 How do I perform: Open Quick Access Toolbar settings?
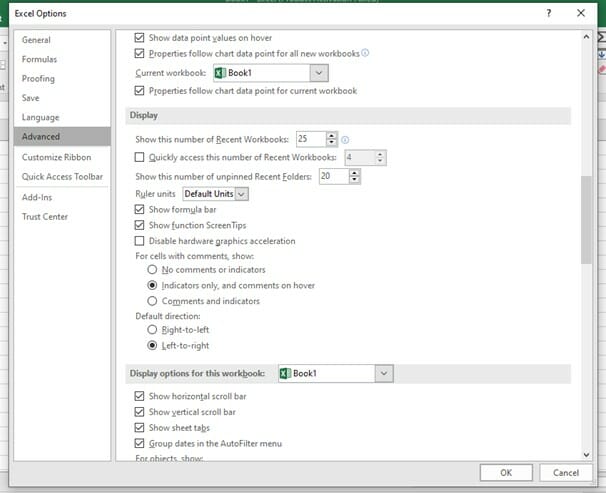click(x=62, y=177)
